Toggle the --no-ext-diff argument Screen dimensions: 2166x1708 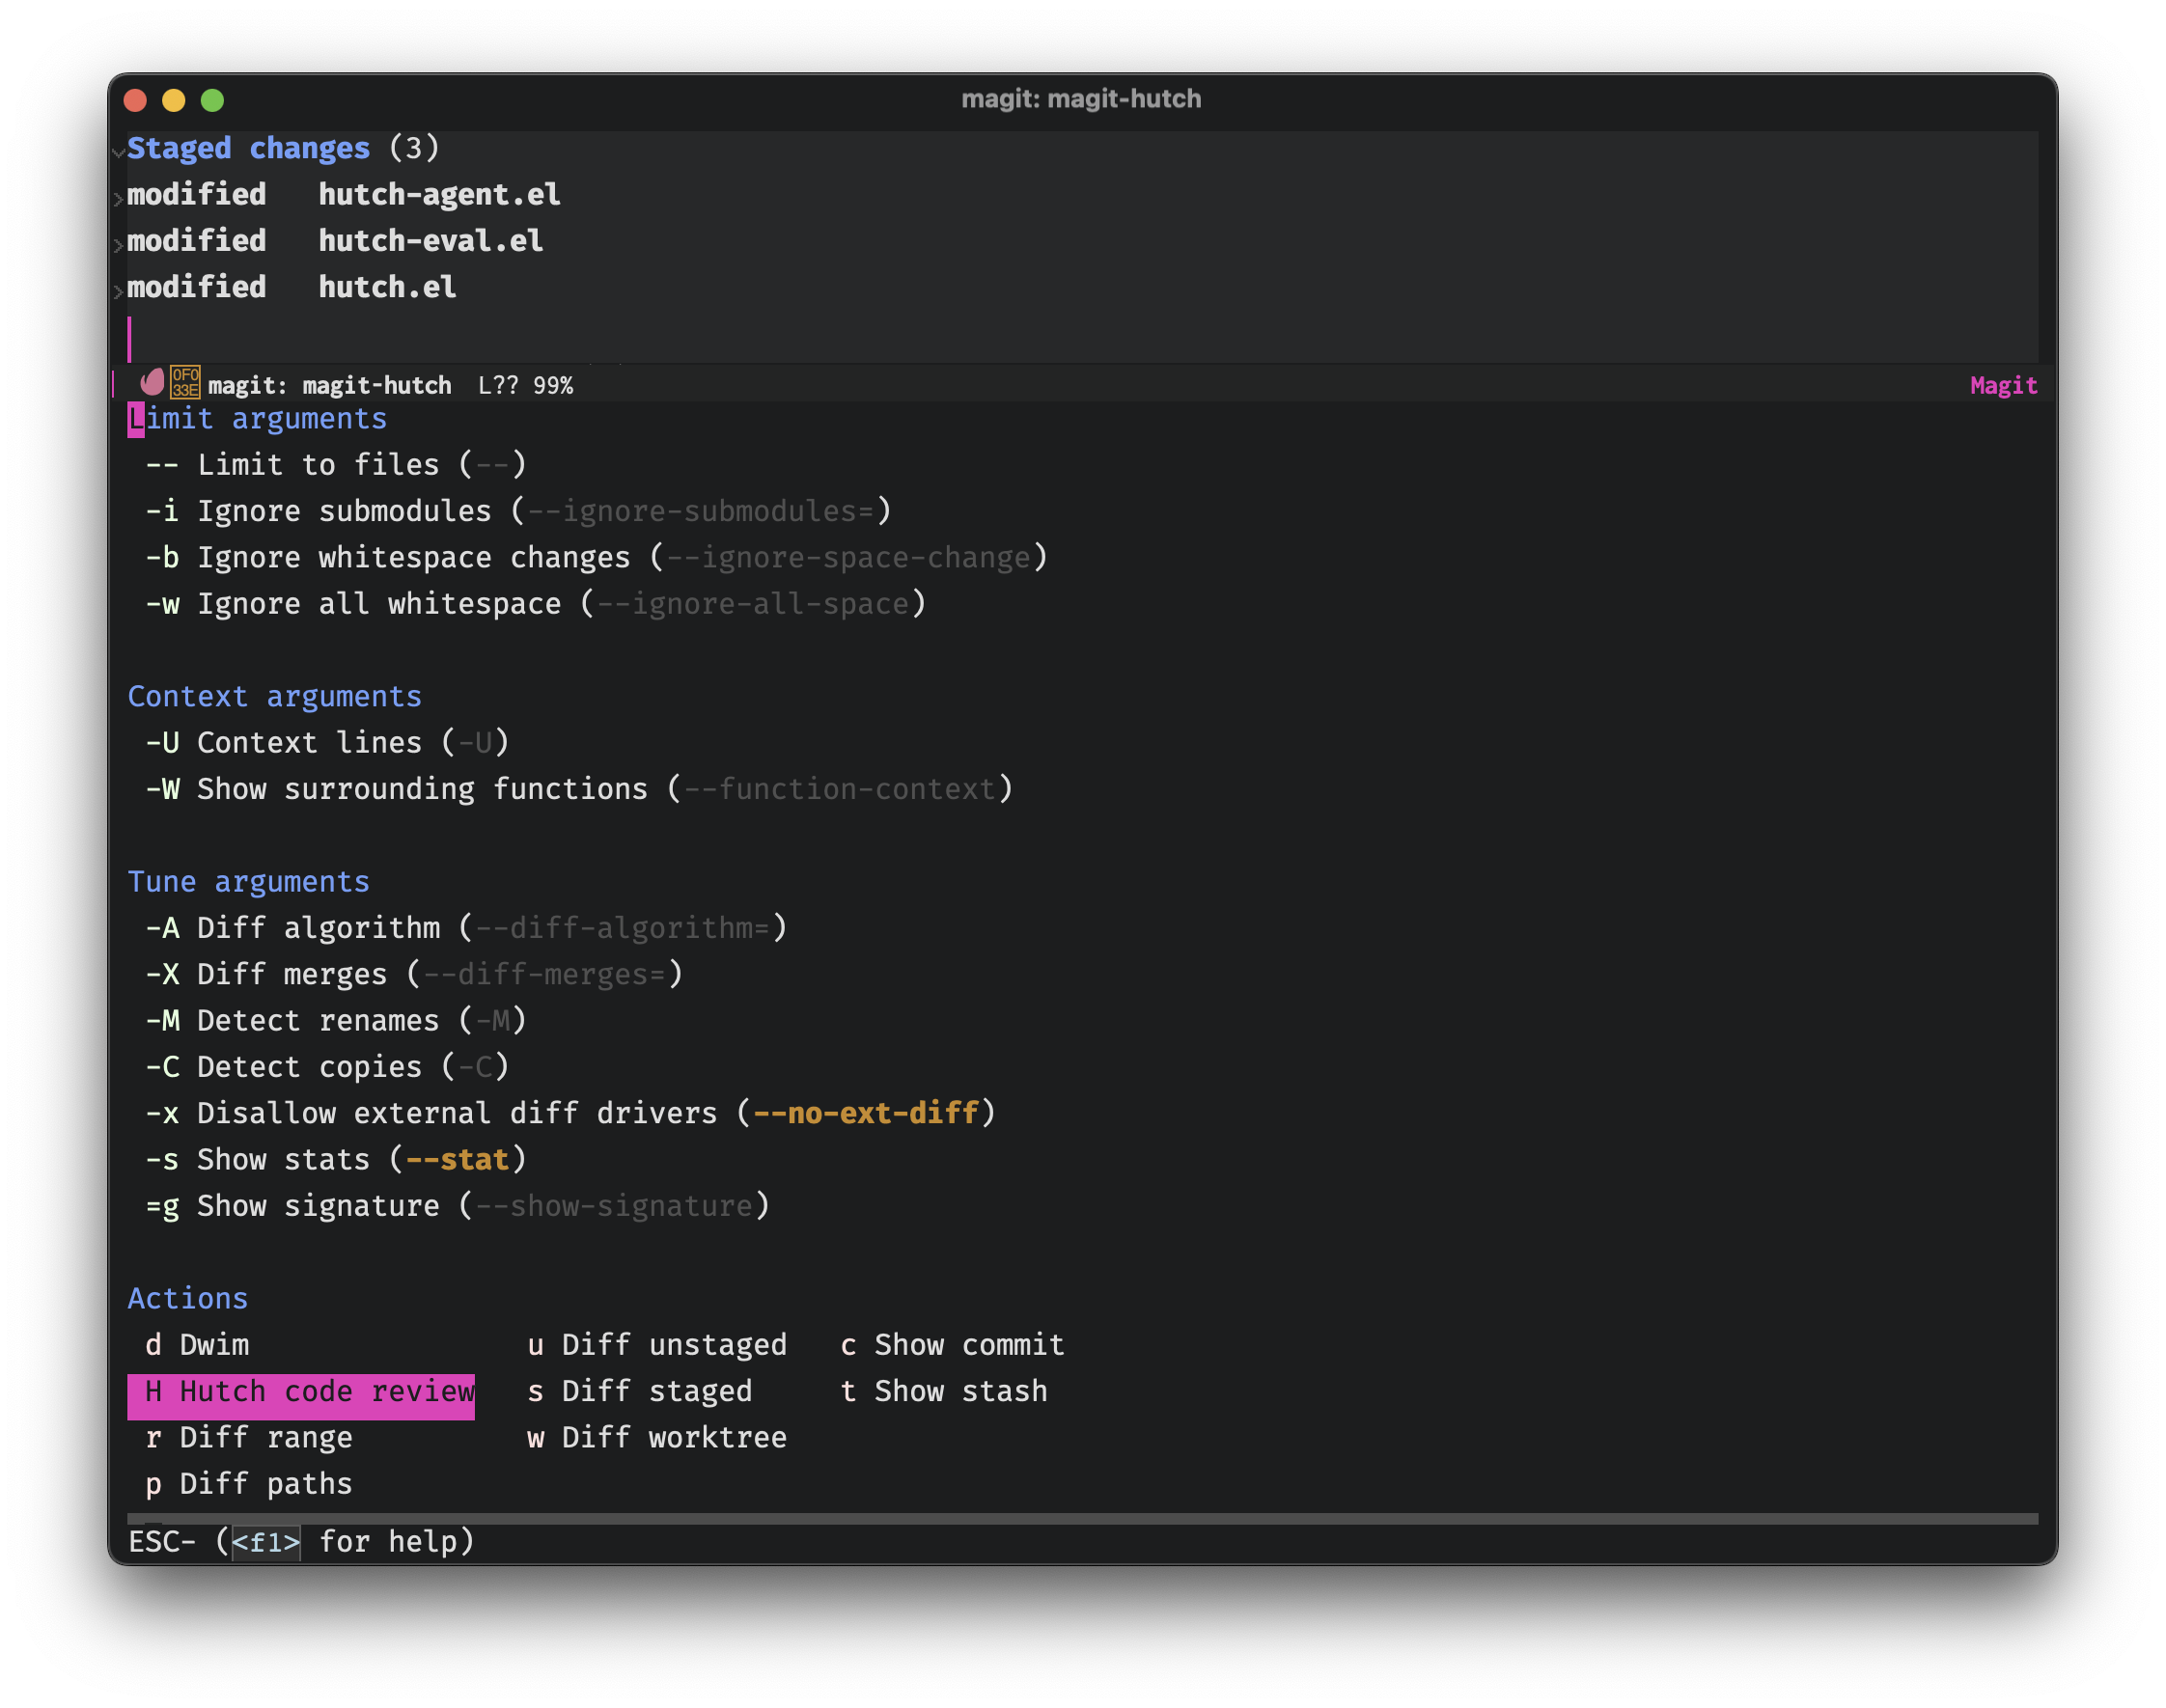571,1115
